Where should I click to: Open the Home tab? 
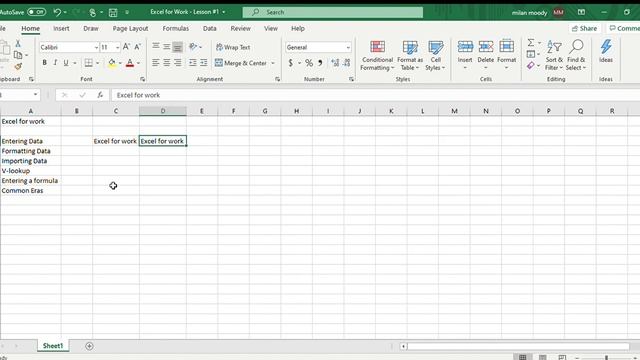pos(31,29)
